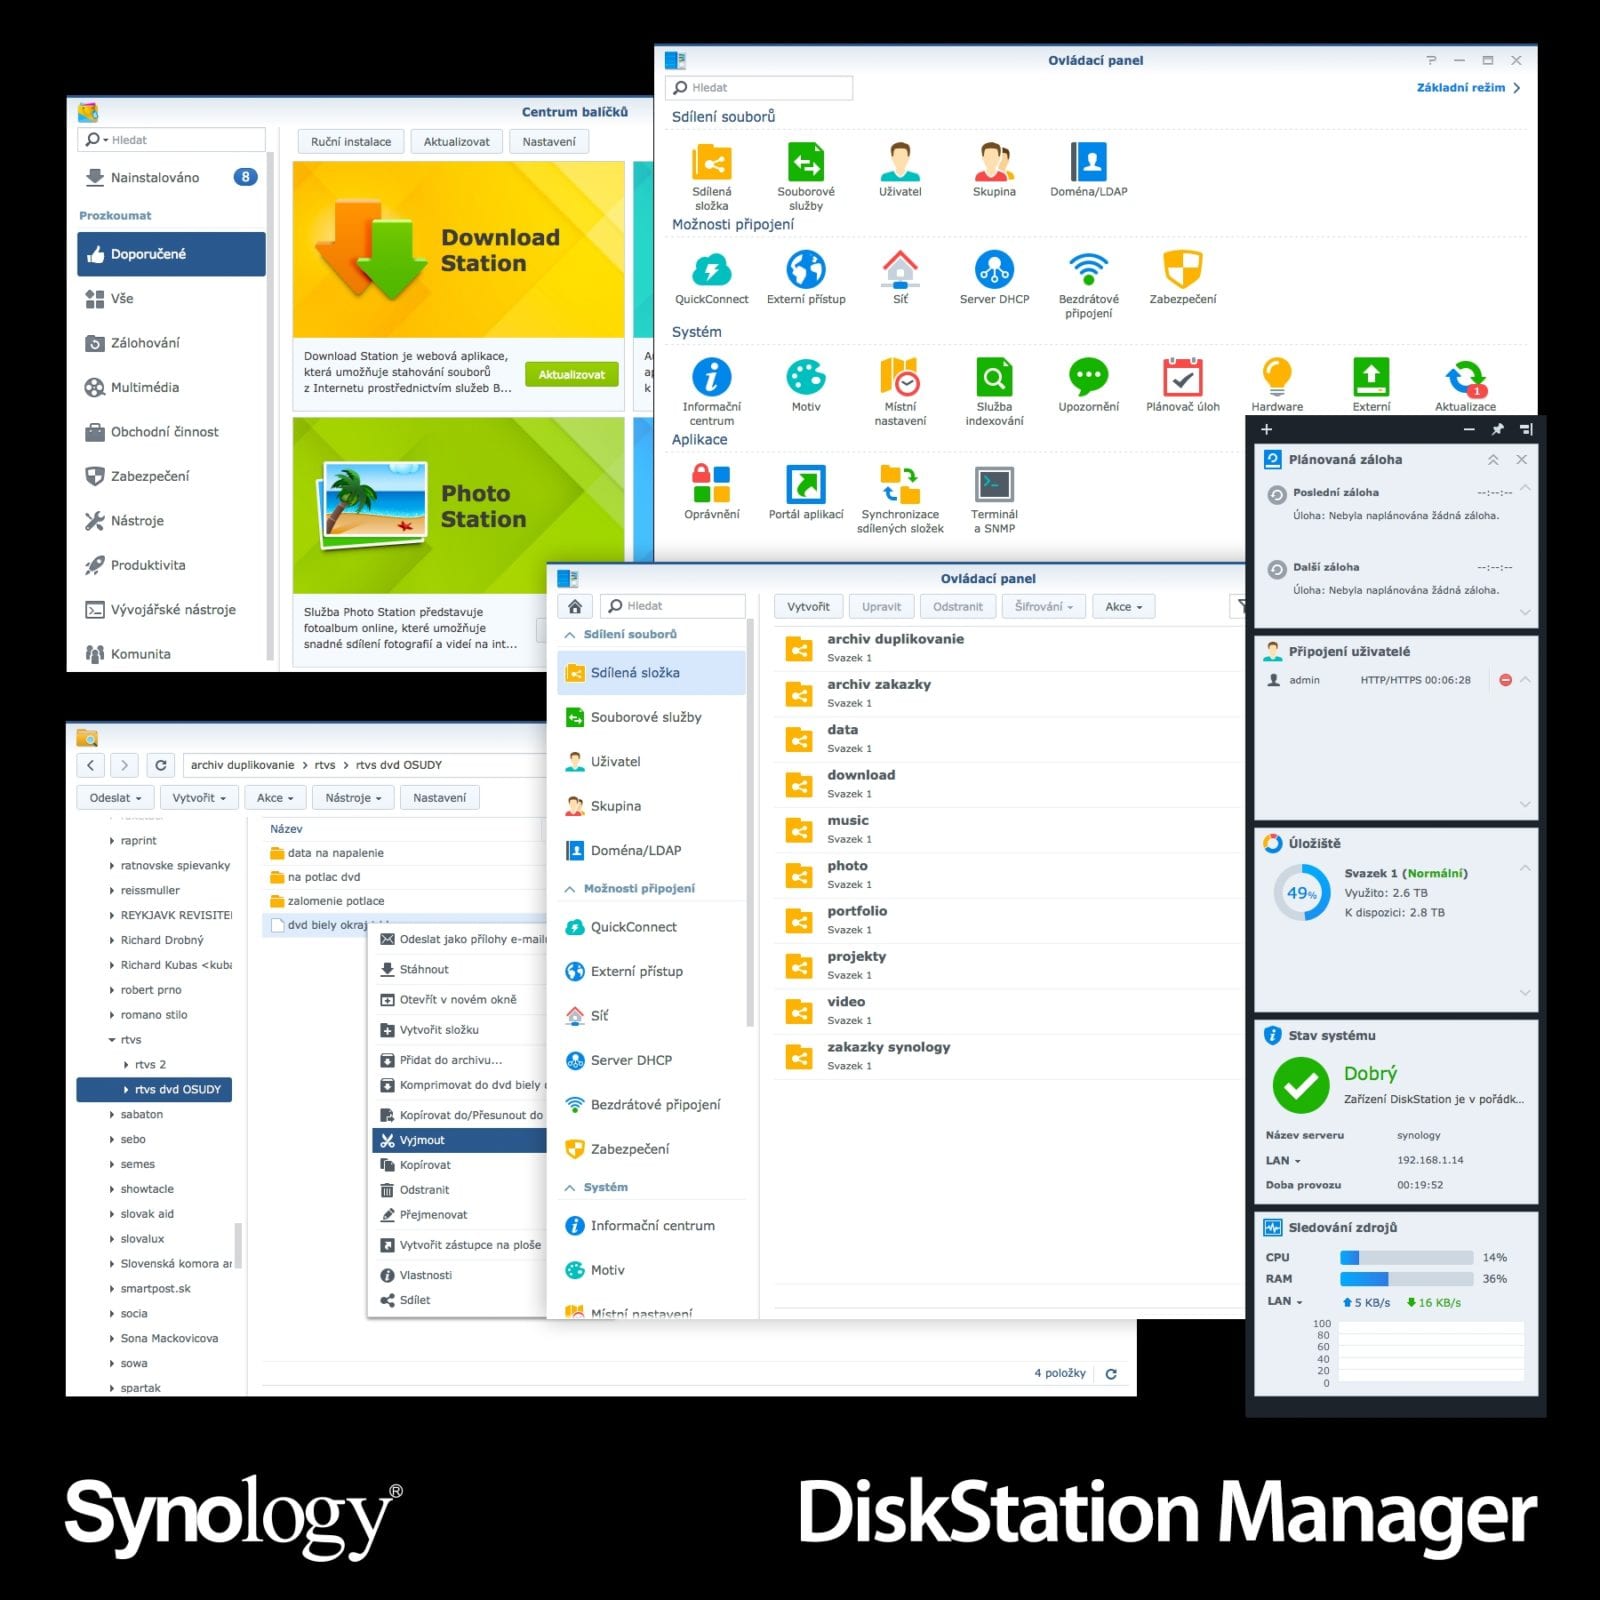Viewport: 1600px width, 1600px height.
Task: Collapse the Úložiště widget
Action: coord(1525,868)
